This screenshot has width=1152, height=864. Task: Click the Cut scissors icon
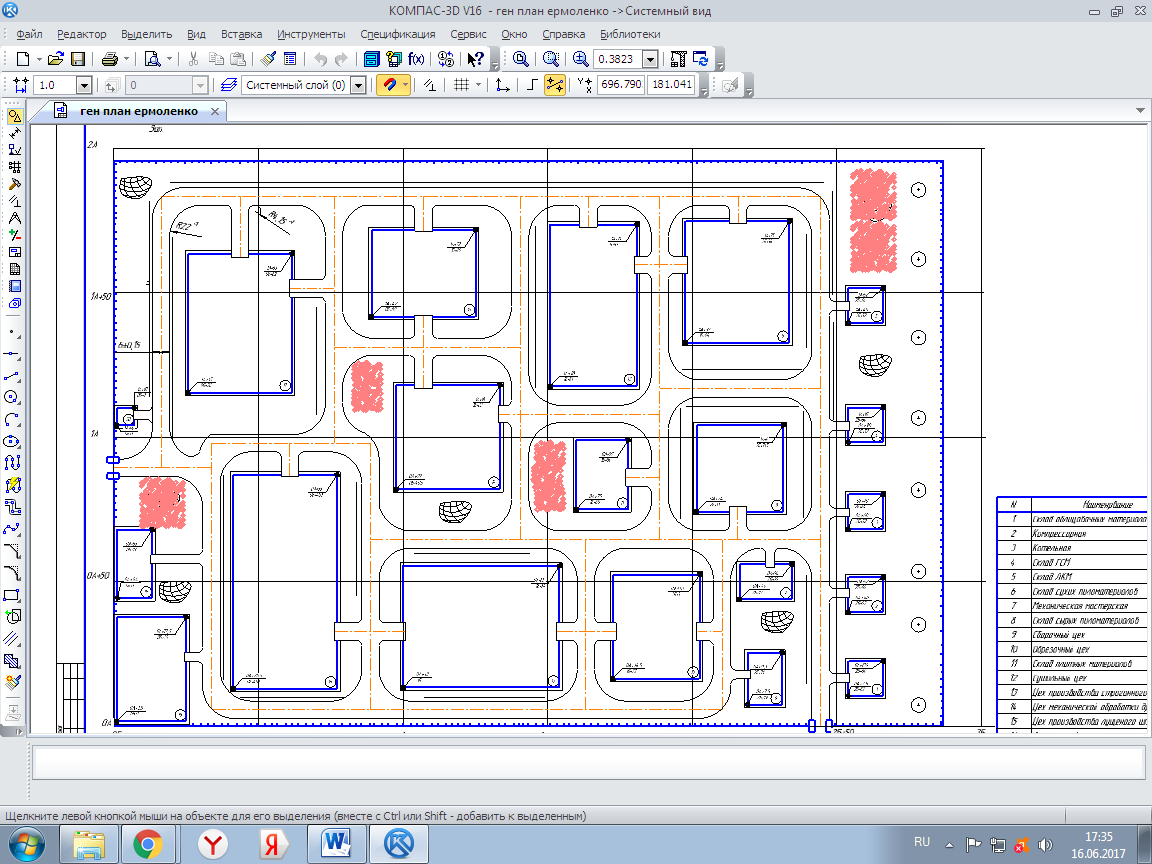(x=194, y=59)
